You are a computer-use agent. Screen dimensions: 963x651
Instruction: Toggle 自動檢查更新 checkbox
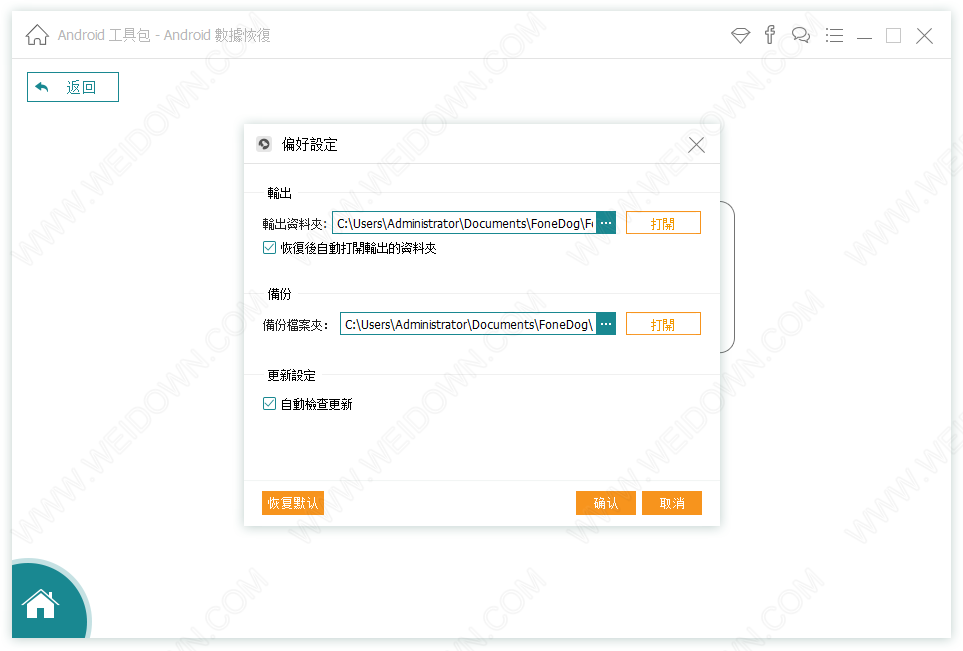(x=269, y=403)
